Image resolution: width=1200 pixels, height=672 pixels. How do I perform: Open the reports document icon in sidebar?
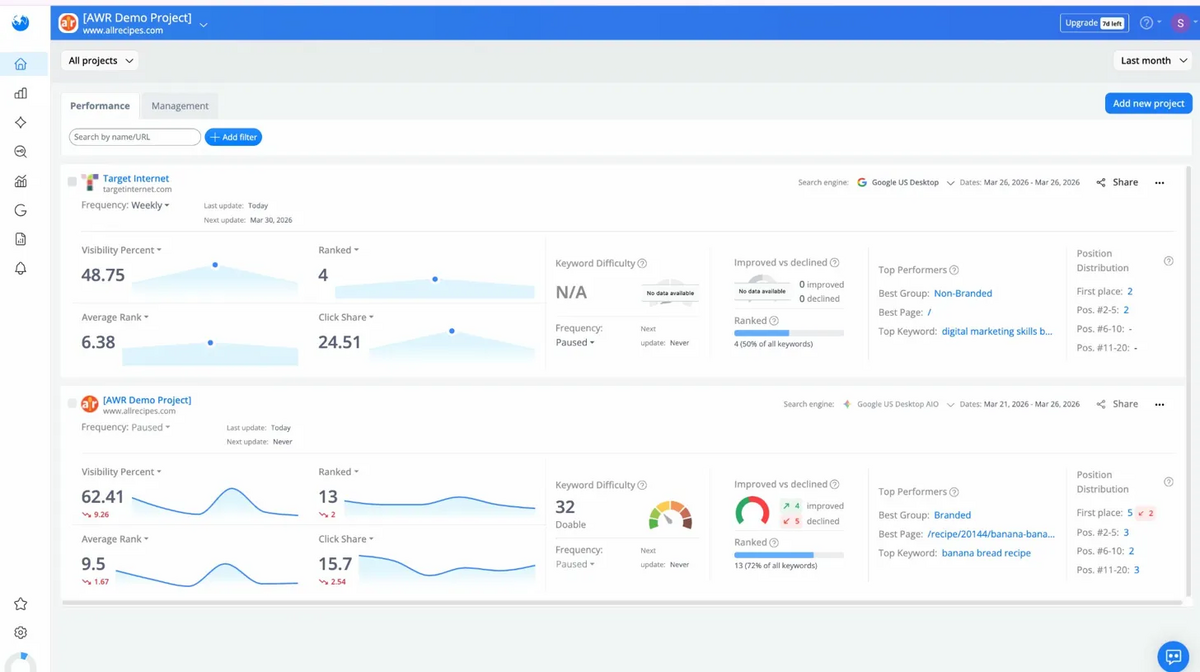click(20, 239)
